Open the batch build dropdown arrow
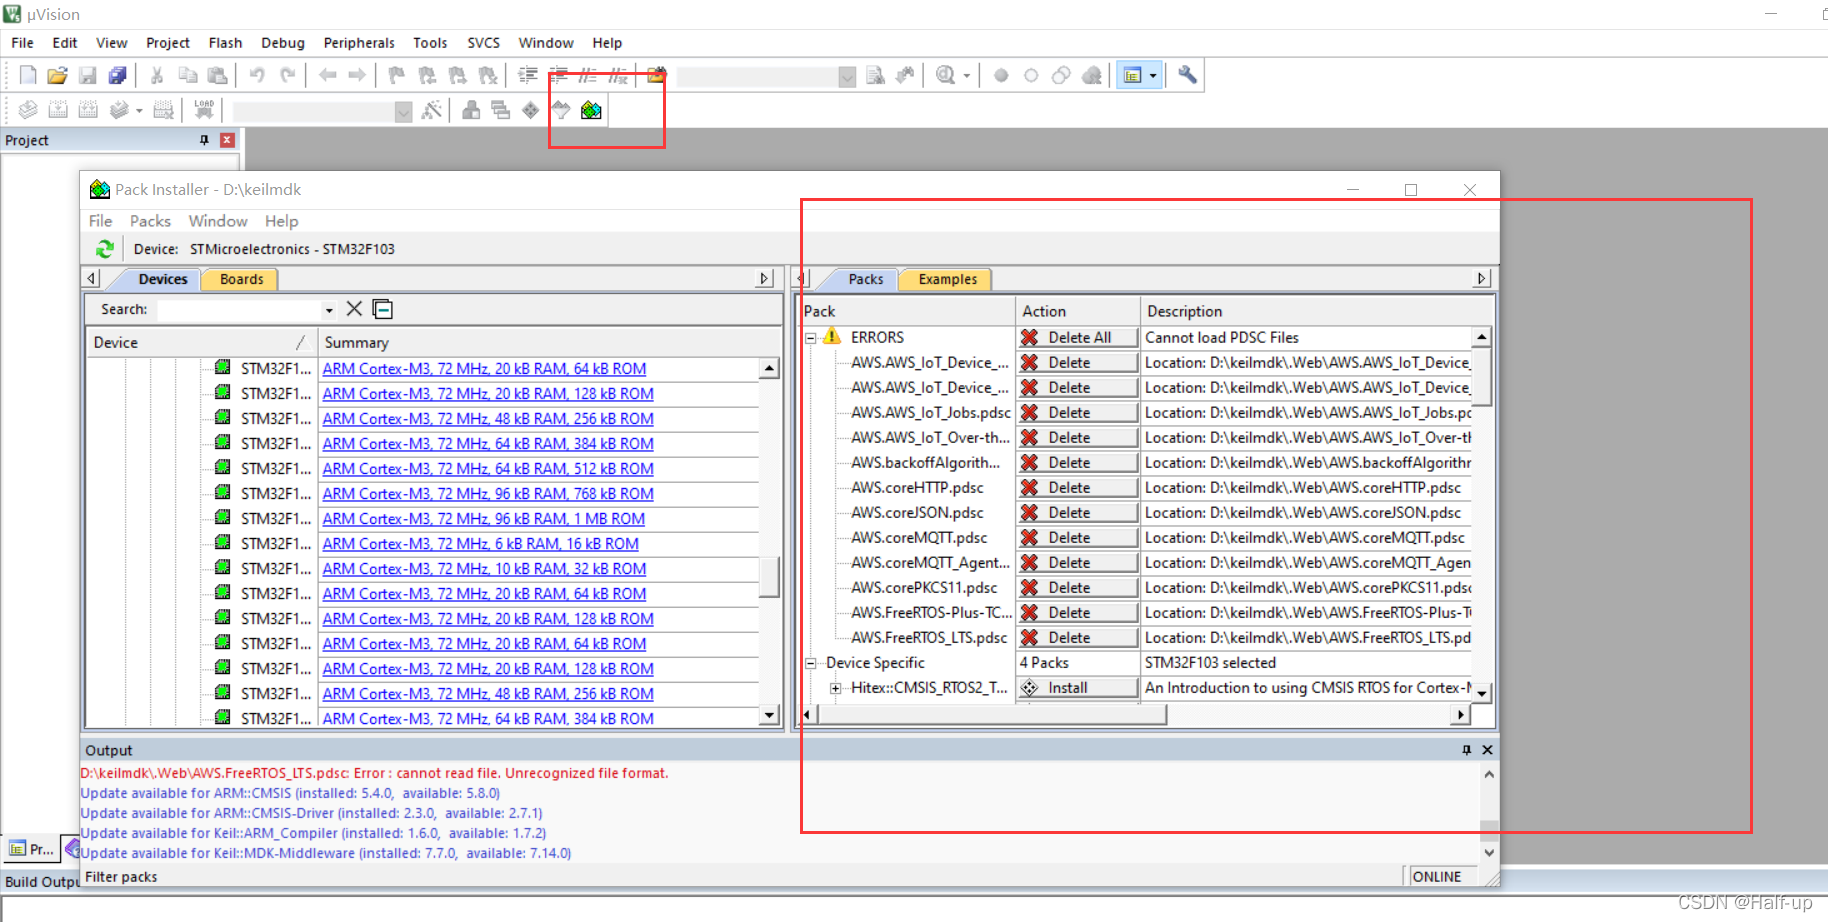The width and height of the screenshot is (1828, 922). coord(139,111)
